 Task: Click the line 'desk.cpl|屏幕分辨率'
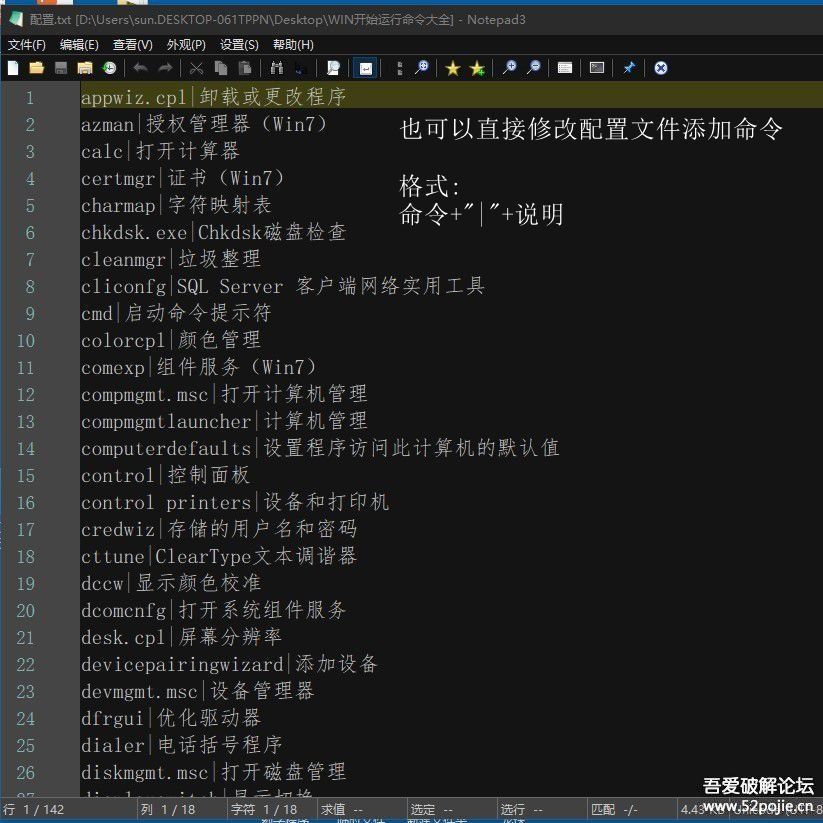pyautogui.click(x=181, y=638)
